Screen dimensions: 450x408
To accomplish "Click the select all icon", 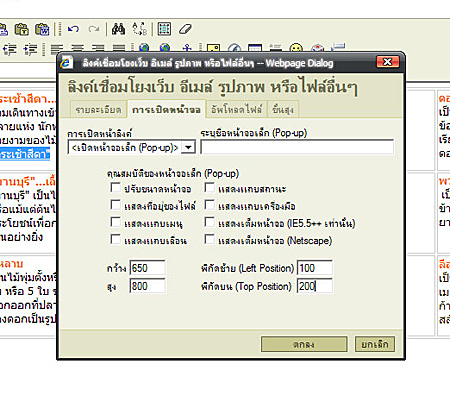I will (164, 29).
